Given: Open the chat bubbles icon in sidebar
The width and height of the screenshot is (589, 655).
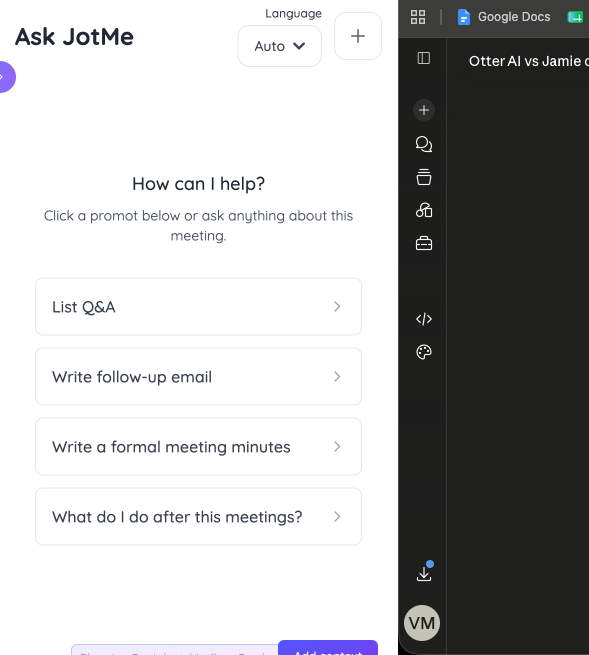Looking at the screenshot, I should [x=424, y=144].
